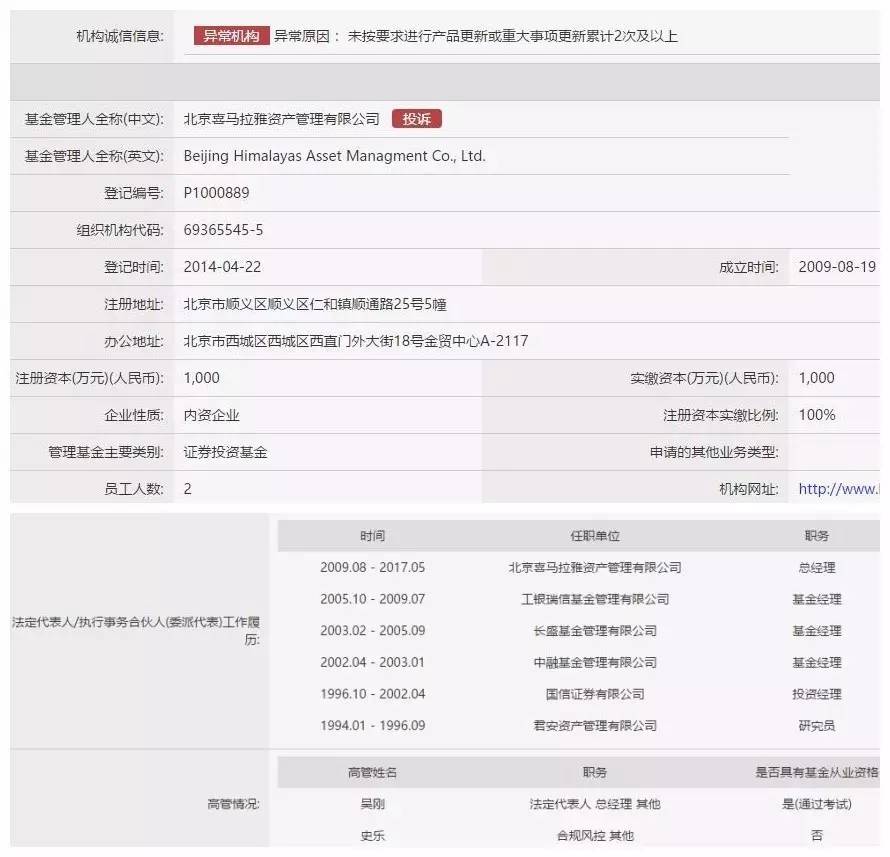The width and height of the screenshot is (890, 857).
Task: Click the period 2002.04 - 2003.01
Action: [372, 662]
